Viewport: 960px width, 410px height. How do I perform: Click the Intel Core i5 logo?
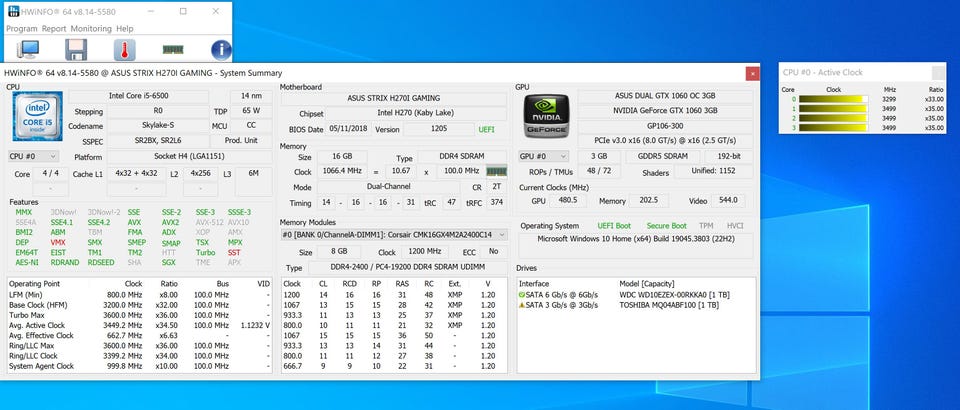(x=37, y=116)
